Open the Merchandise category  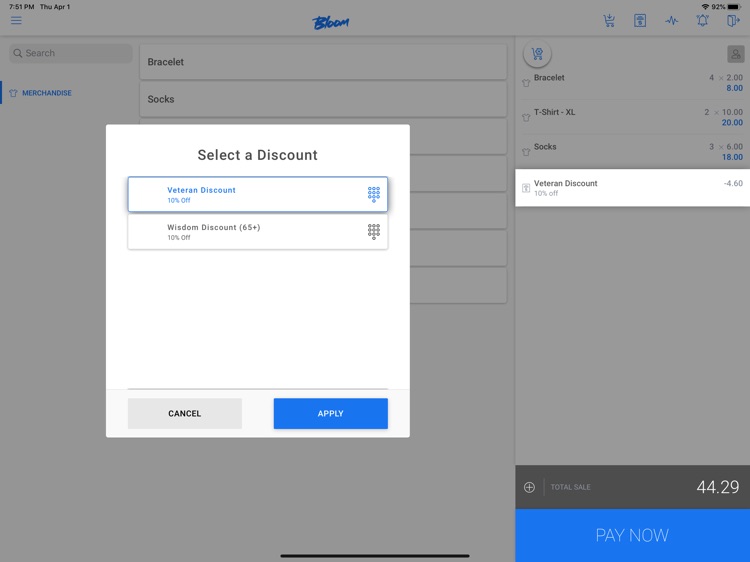[x=47, y=93]
